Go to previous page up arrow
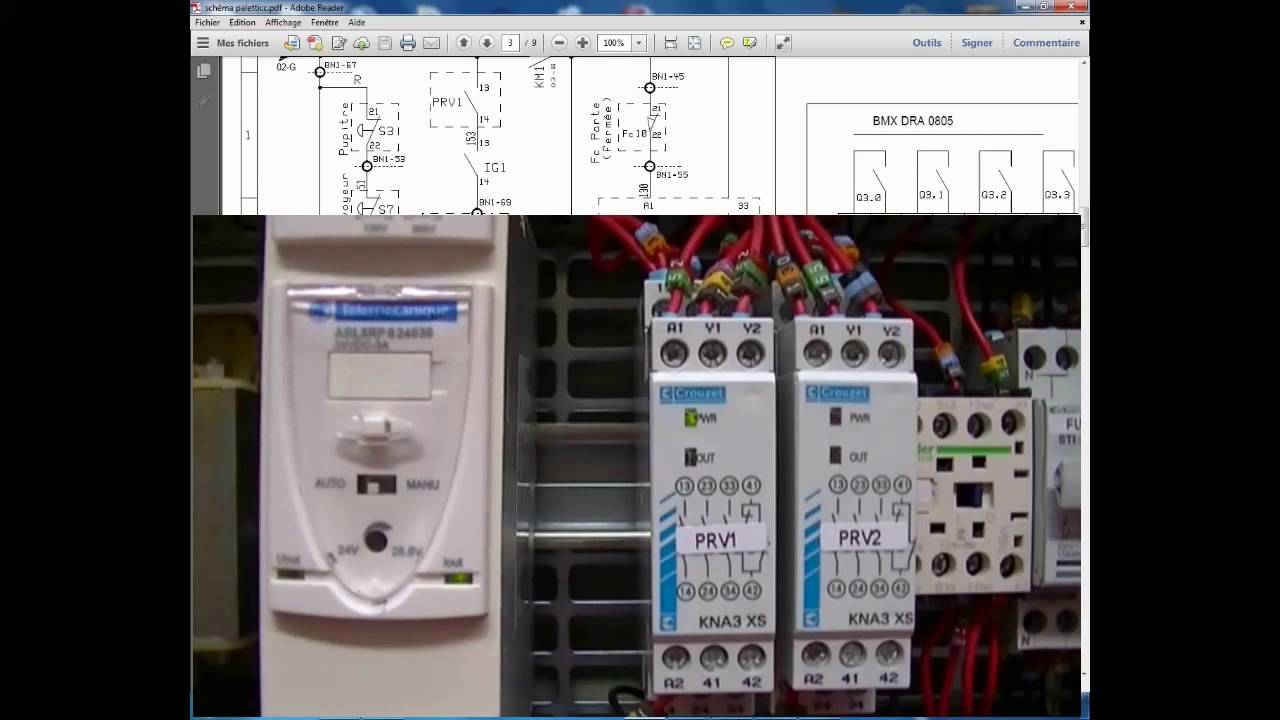 pos(463,43)
